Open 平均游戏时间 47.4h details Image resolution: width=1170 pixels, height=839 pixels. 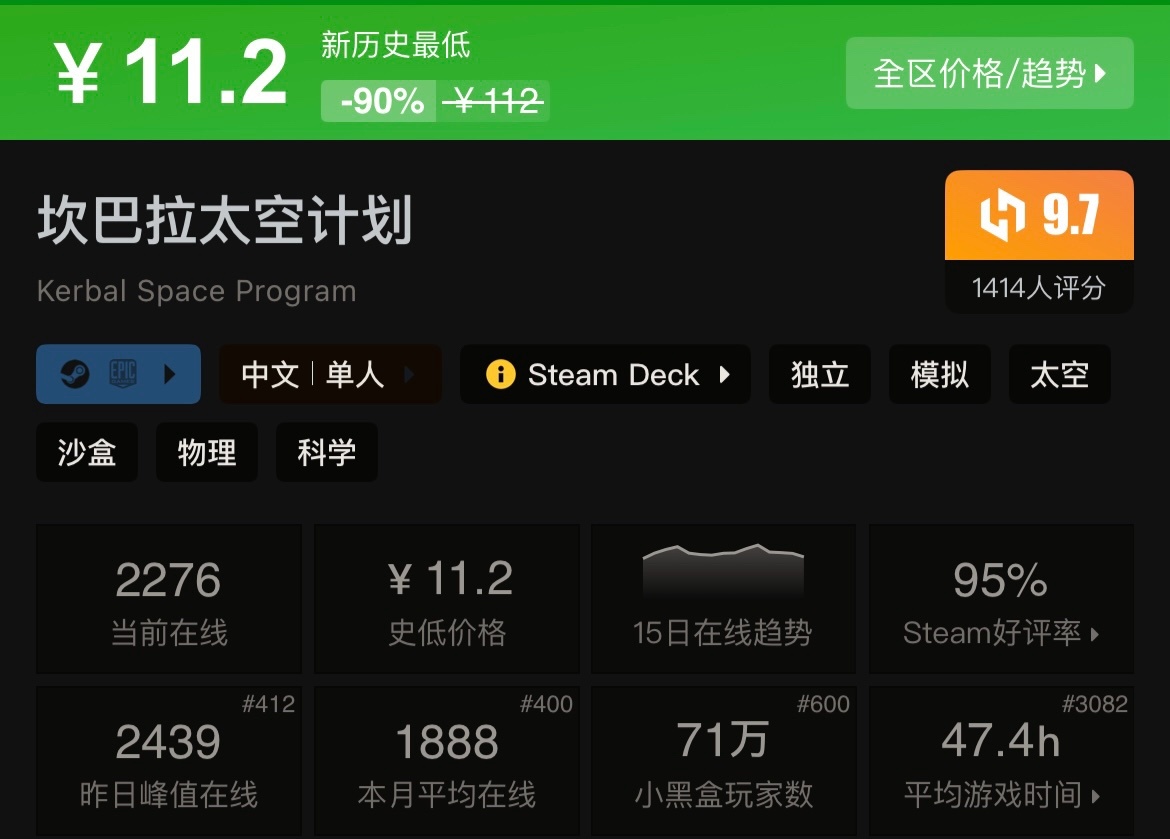tap(1001, 760)
